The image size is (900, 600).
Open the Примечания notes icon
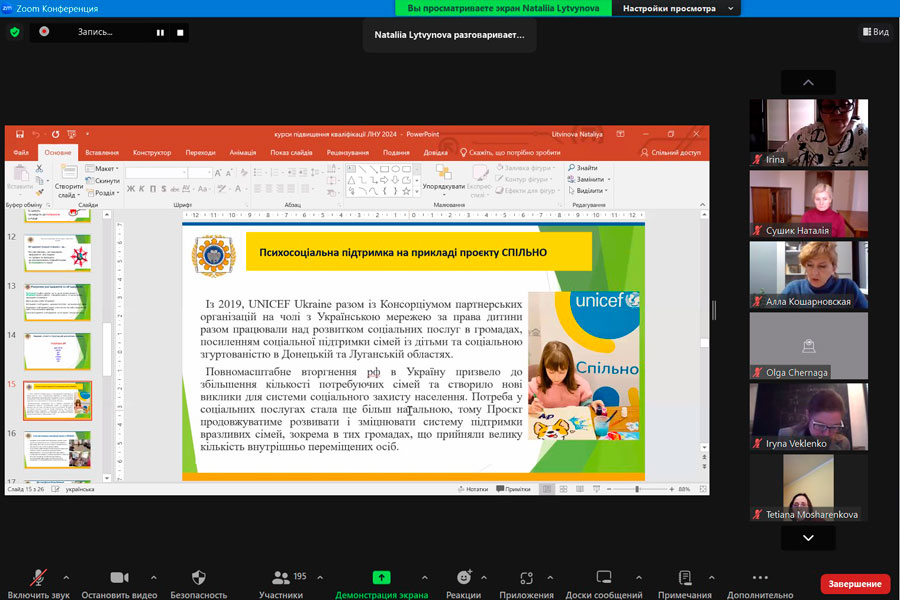click(x=684, y=578)
